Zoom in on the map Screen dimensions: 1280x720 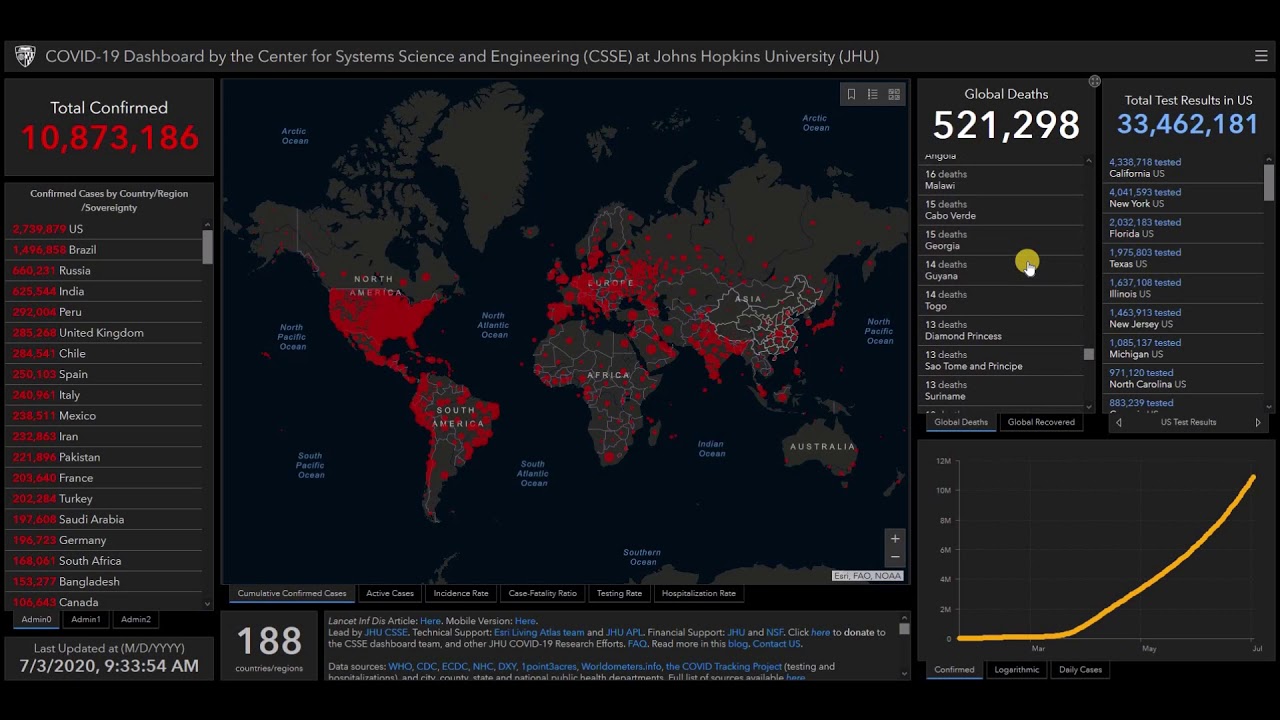coord(895,538)
